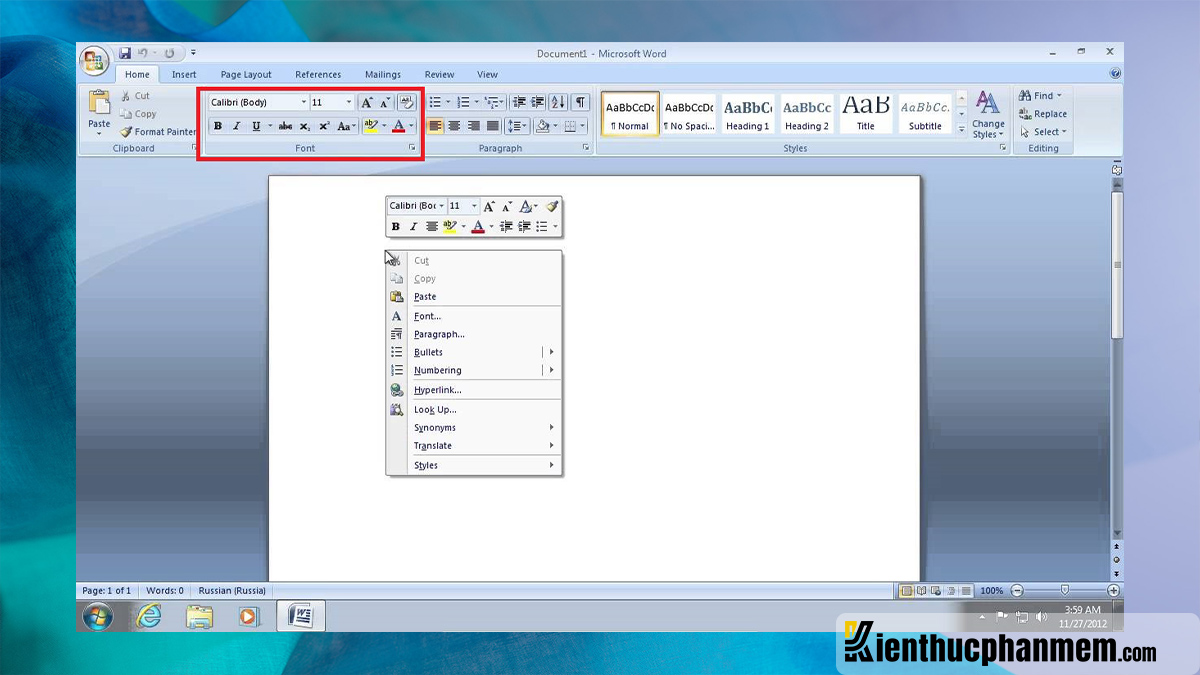Click the Paste clipboard icon in the ribbon
Viewport: 1200px width, 675px height.
pyautogui.click(x=99, y=103)
